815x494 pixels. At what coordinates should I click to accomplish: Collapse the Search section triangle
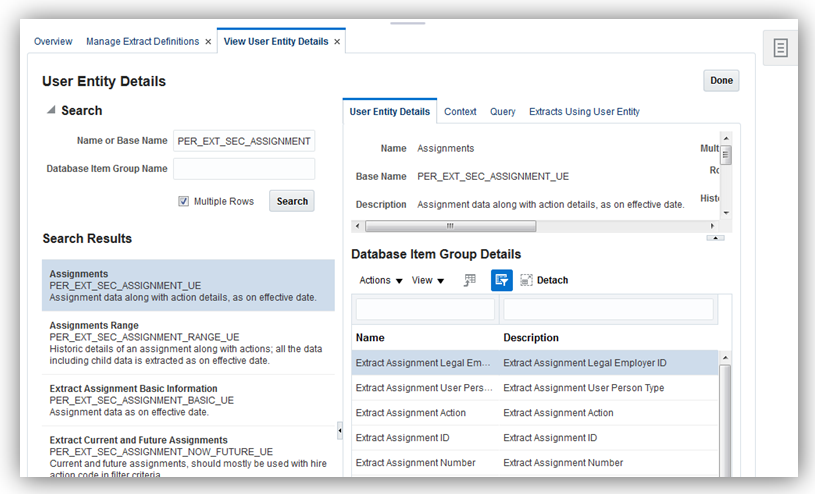click(51, 110)
